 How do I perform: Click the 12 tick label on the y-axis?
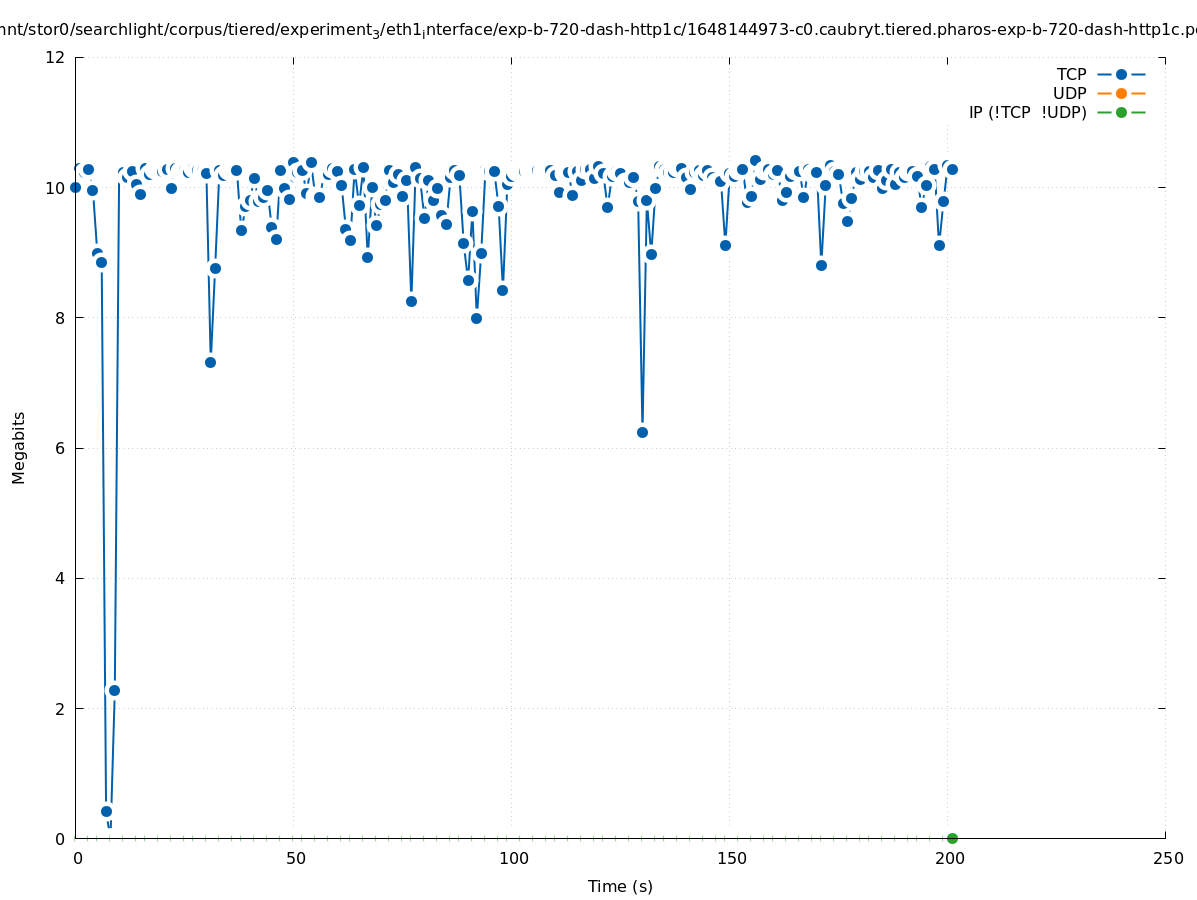[55, 57]
